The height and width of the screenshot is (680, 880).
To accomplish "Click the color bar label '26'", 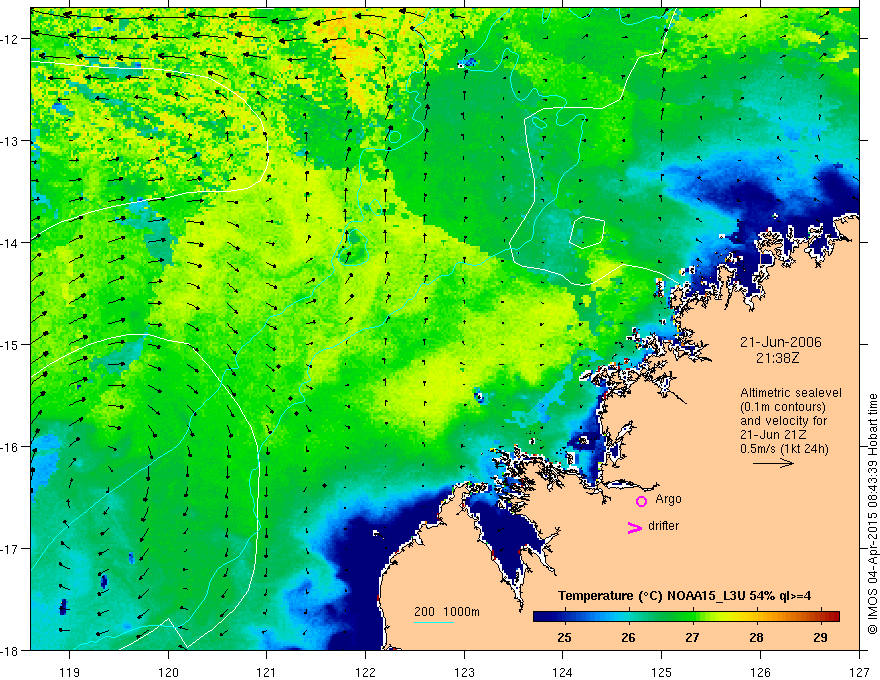I will (x=629, y=637).
